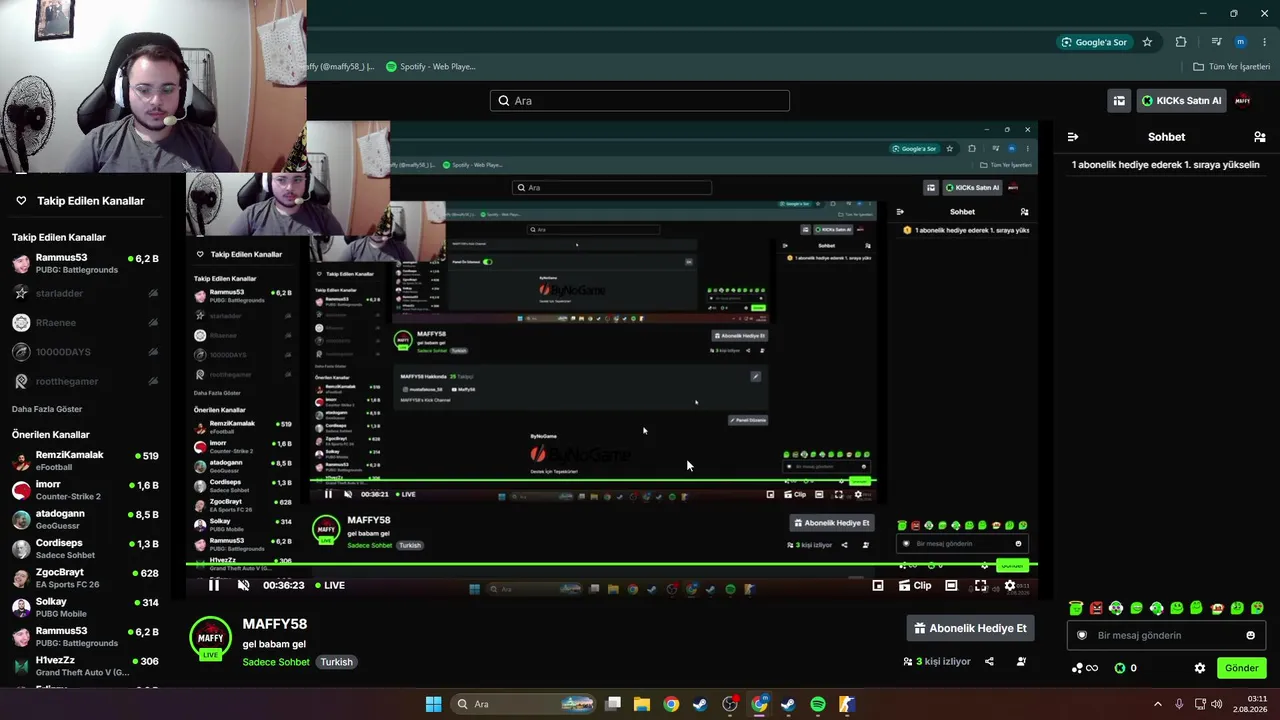Viewport: 1280px width, 720px height.
Task: Click the system tray speaker icon
Action: click(x=1216, y=704)
